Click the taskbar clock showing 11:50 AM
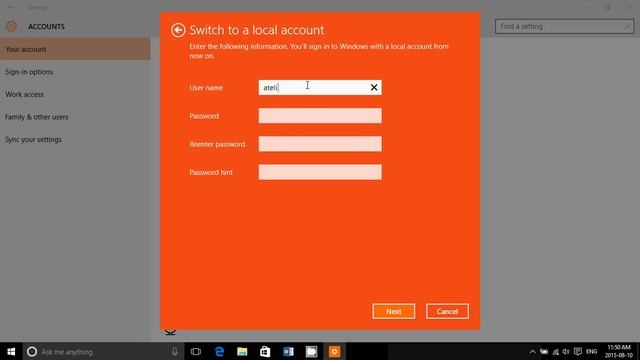640x360 pixels. coord(619,351)
